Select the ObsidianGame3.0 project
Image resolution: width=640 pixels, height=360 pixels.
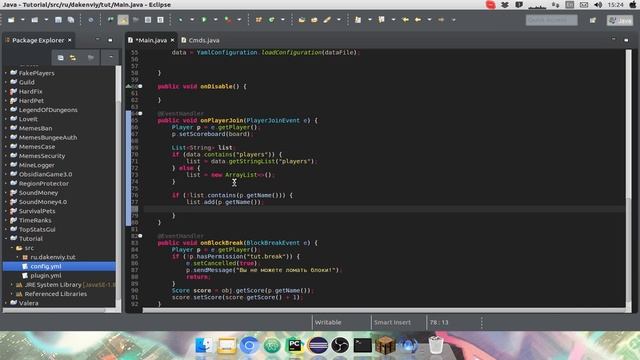(45, 174)
